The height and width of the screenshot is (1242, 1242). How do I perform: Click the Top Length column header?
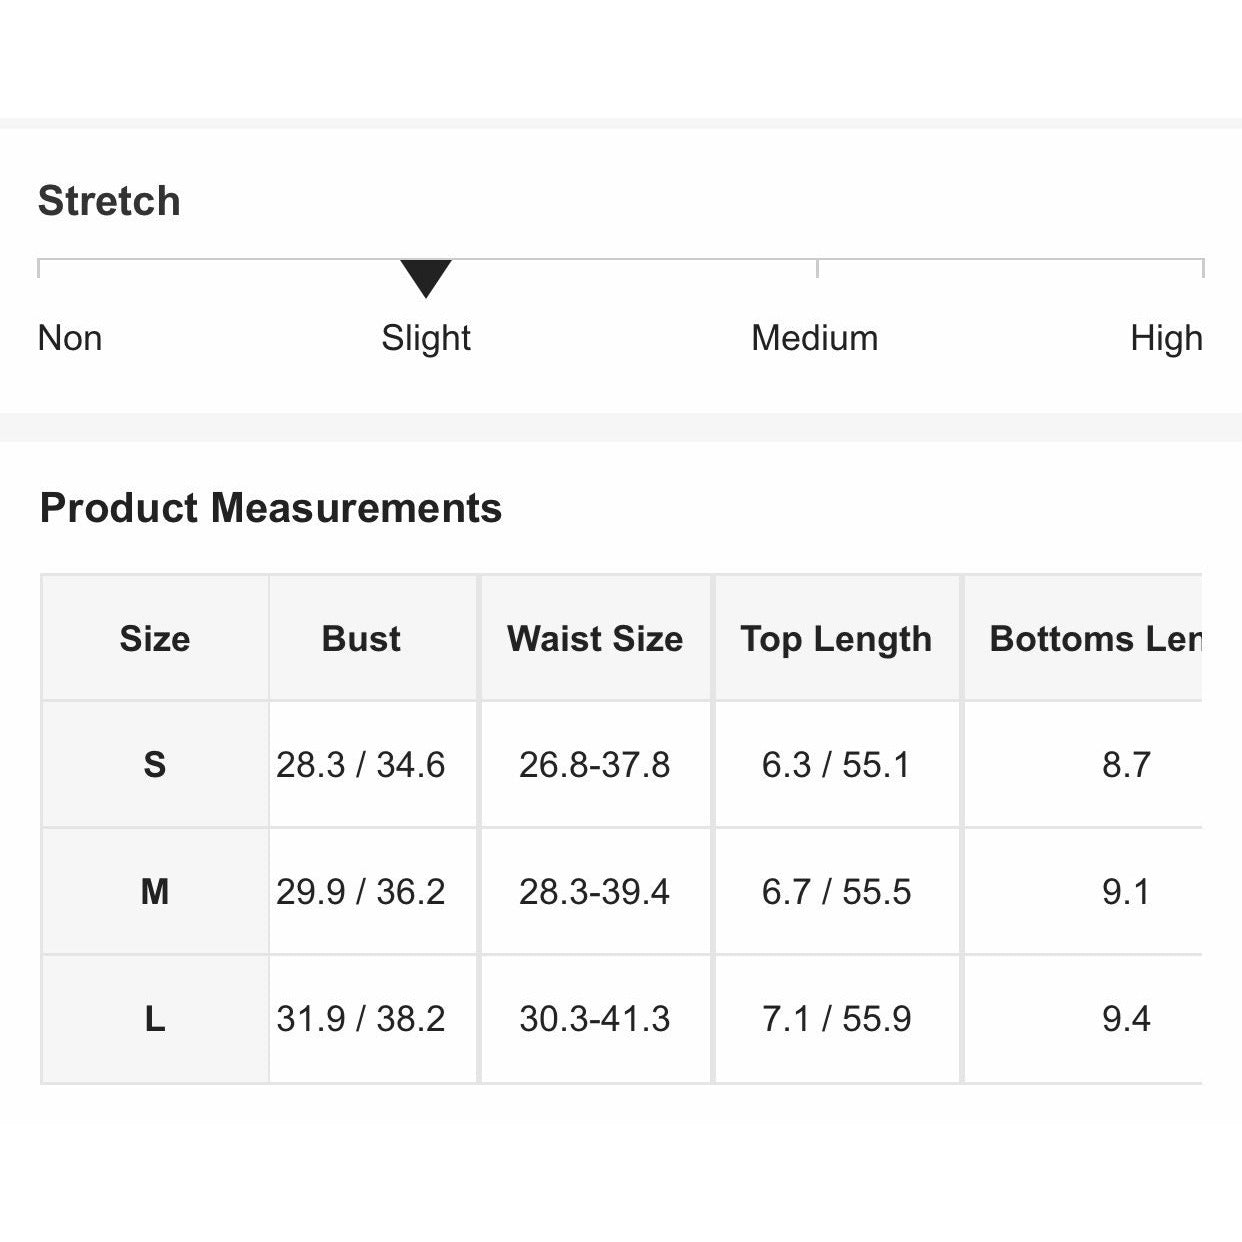836,638
